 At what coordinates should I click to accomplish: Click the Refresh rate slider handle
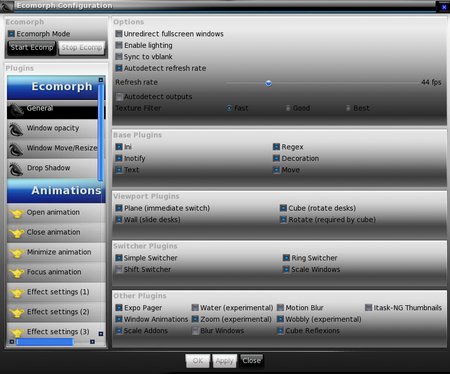268,83
